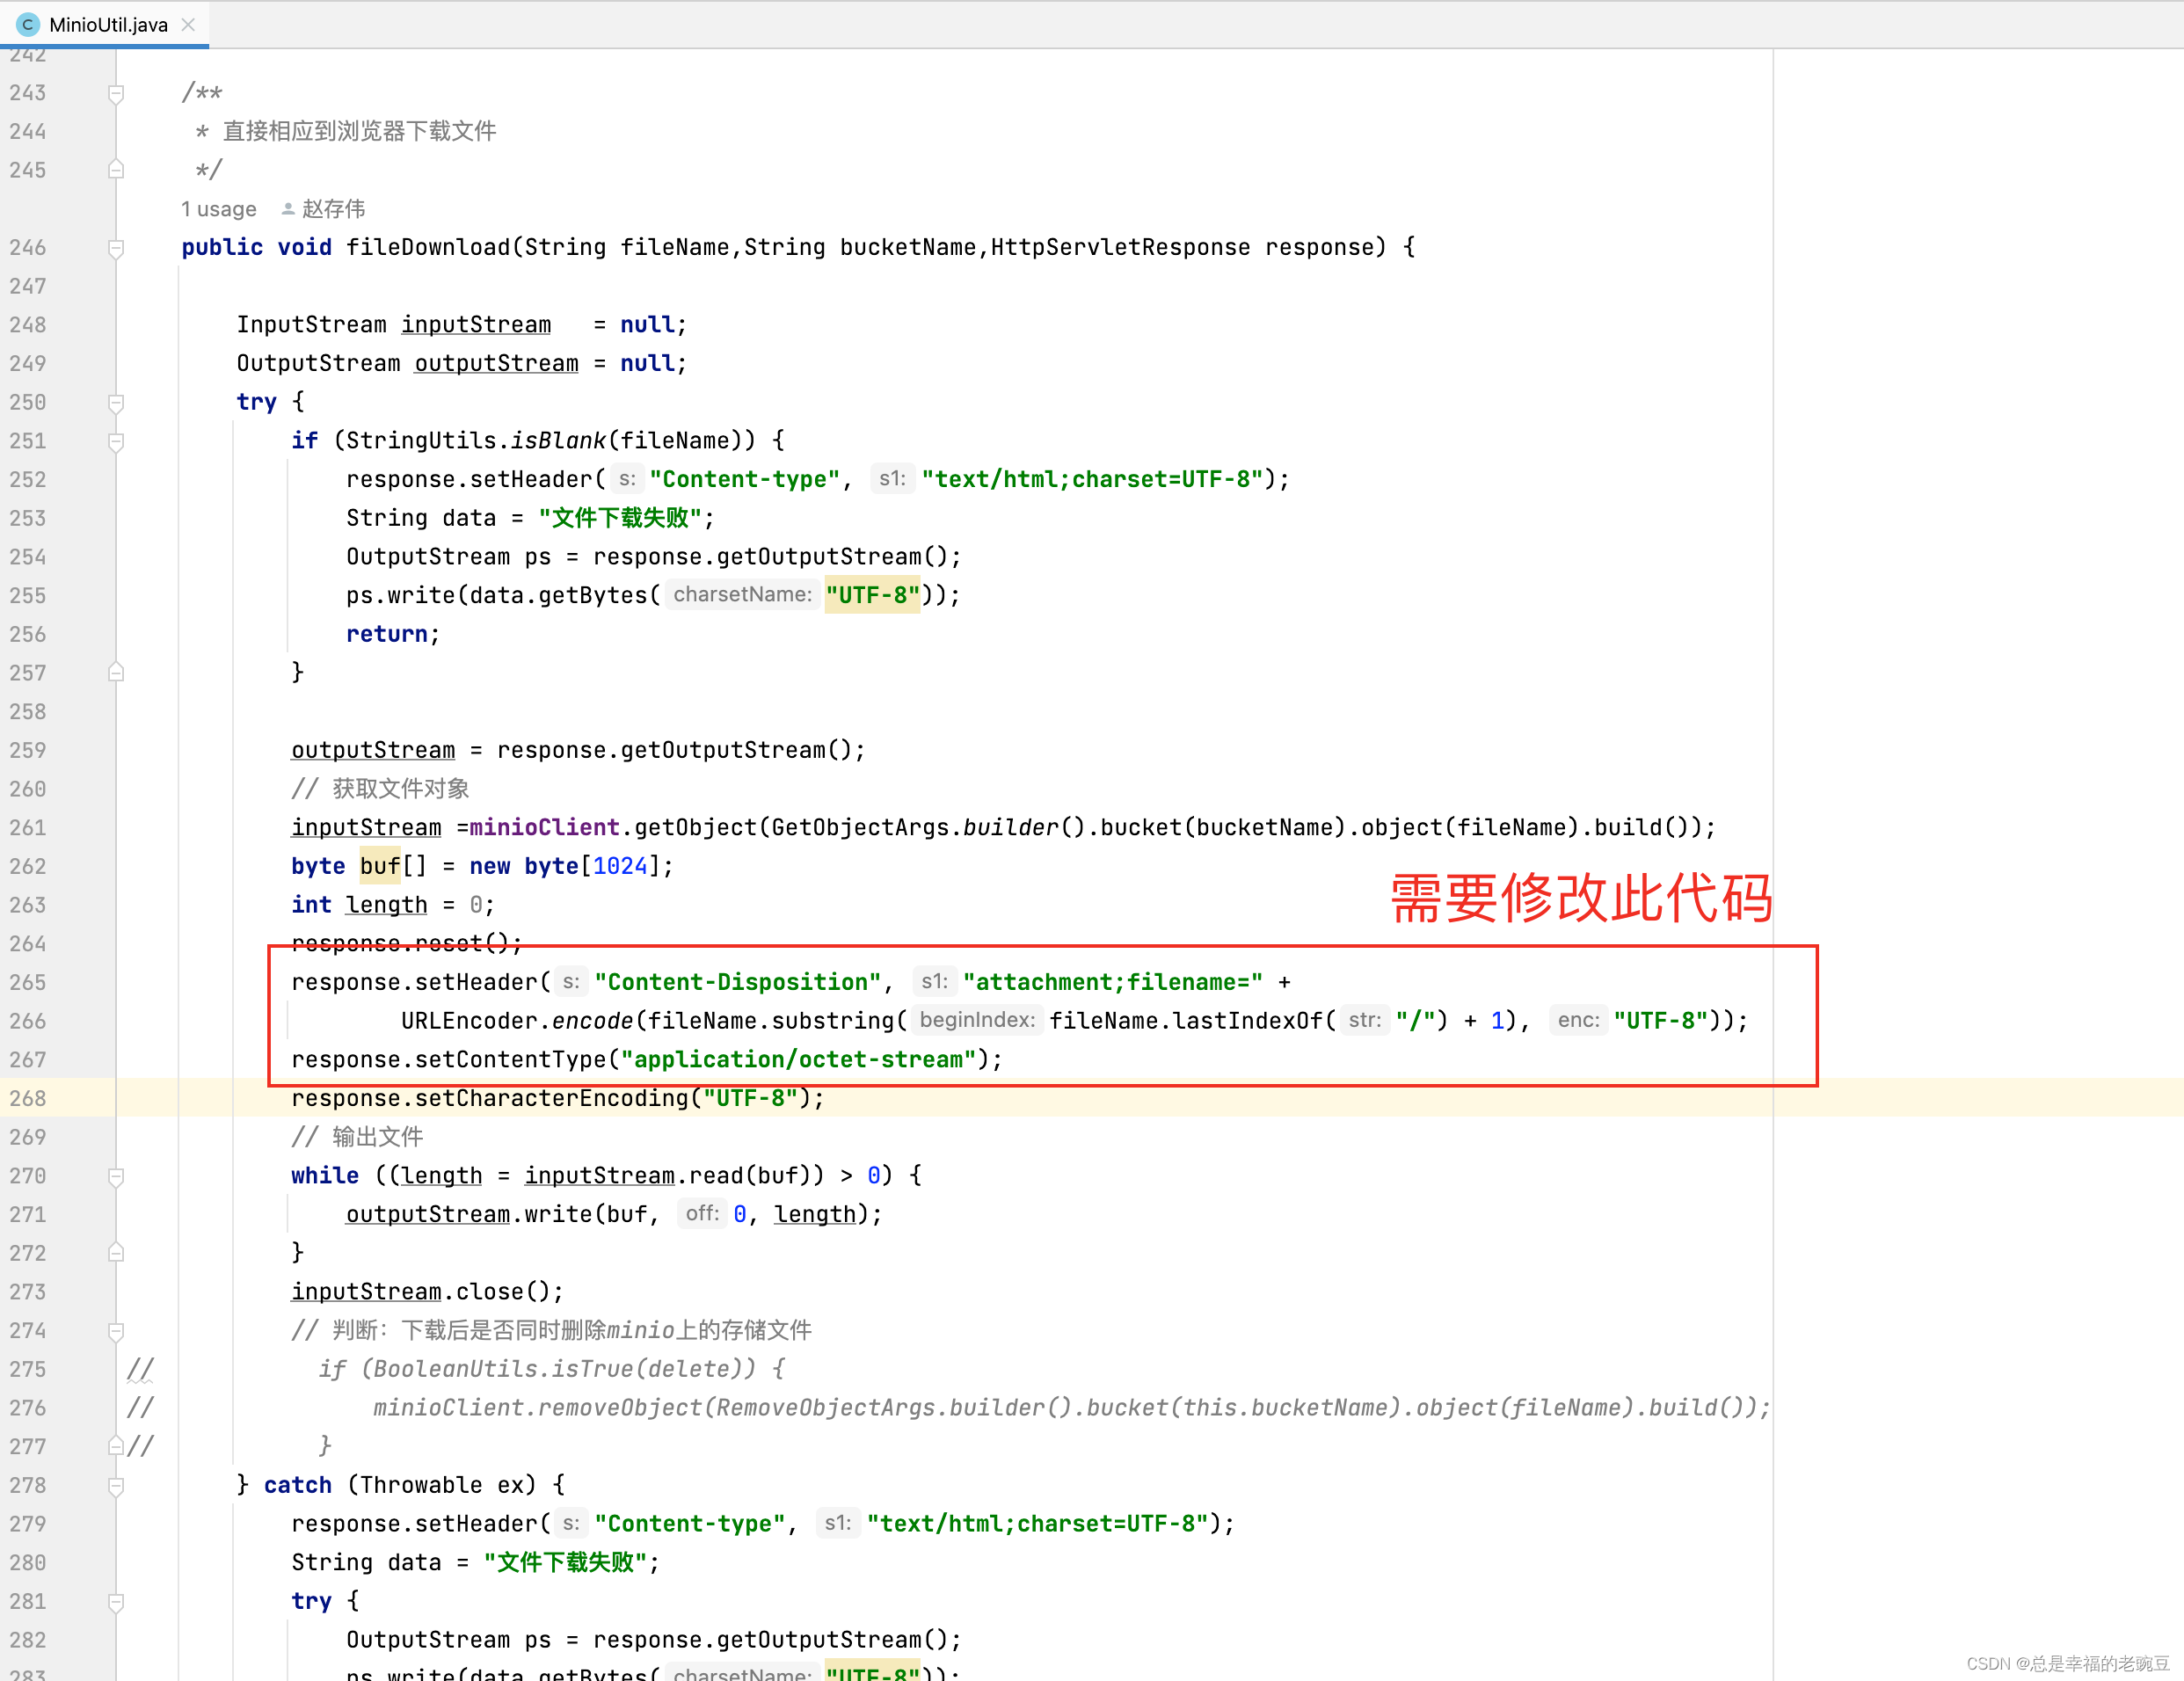Collapse the if StringUtils.isBlank block at line 251
Screen dimensions: 2184x1681
point(116,441)
